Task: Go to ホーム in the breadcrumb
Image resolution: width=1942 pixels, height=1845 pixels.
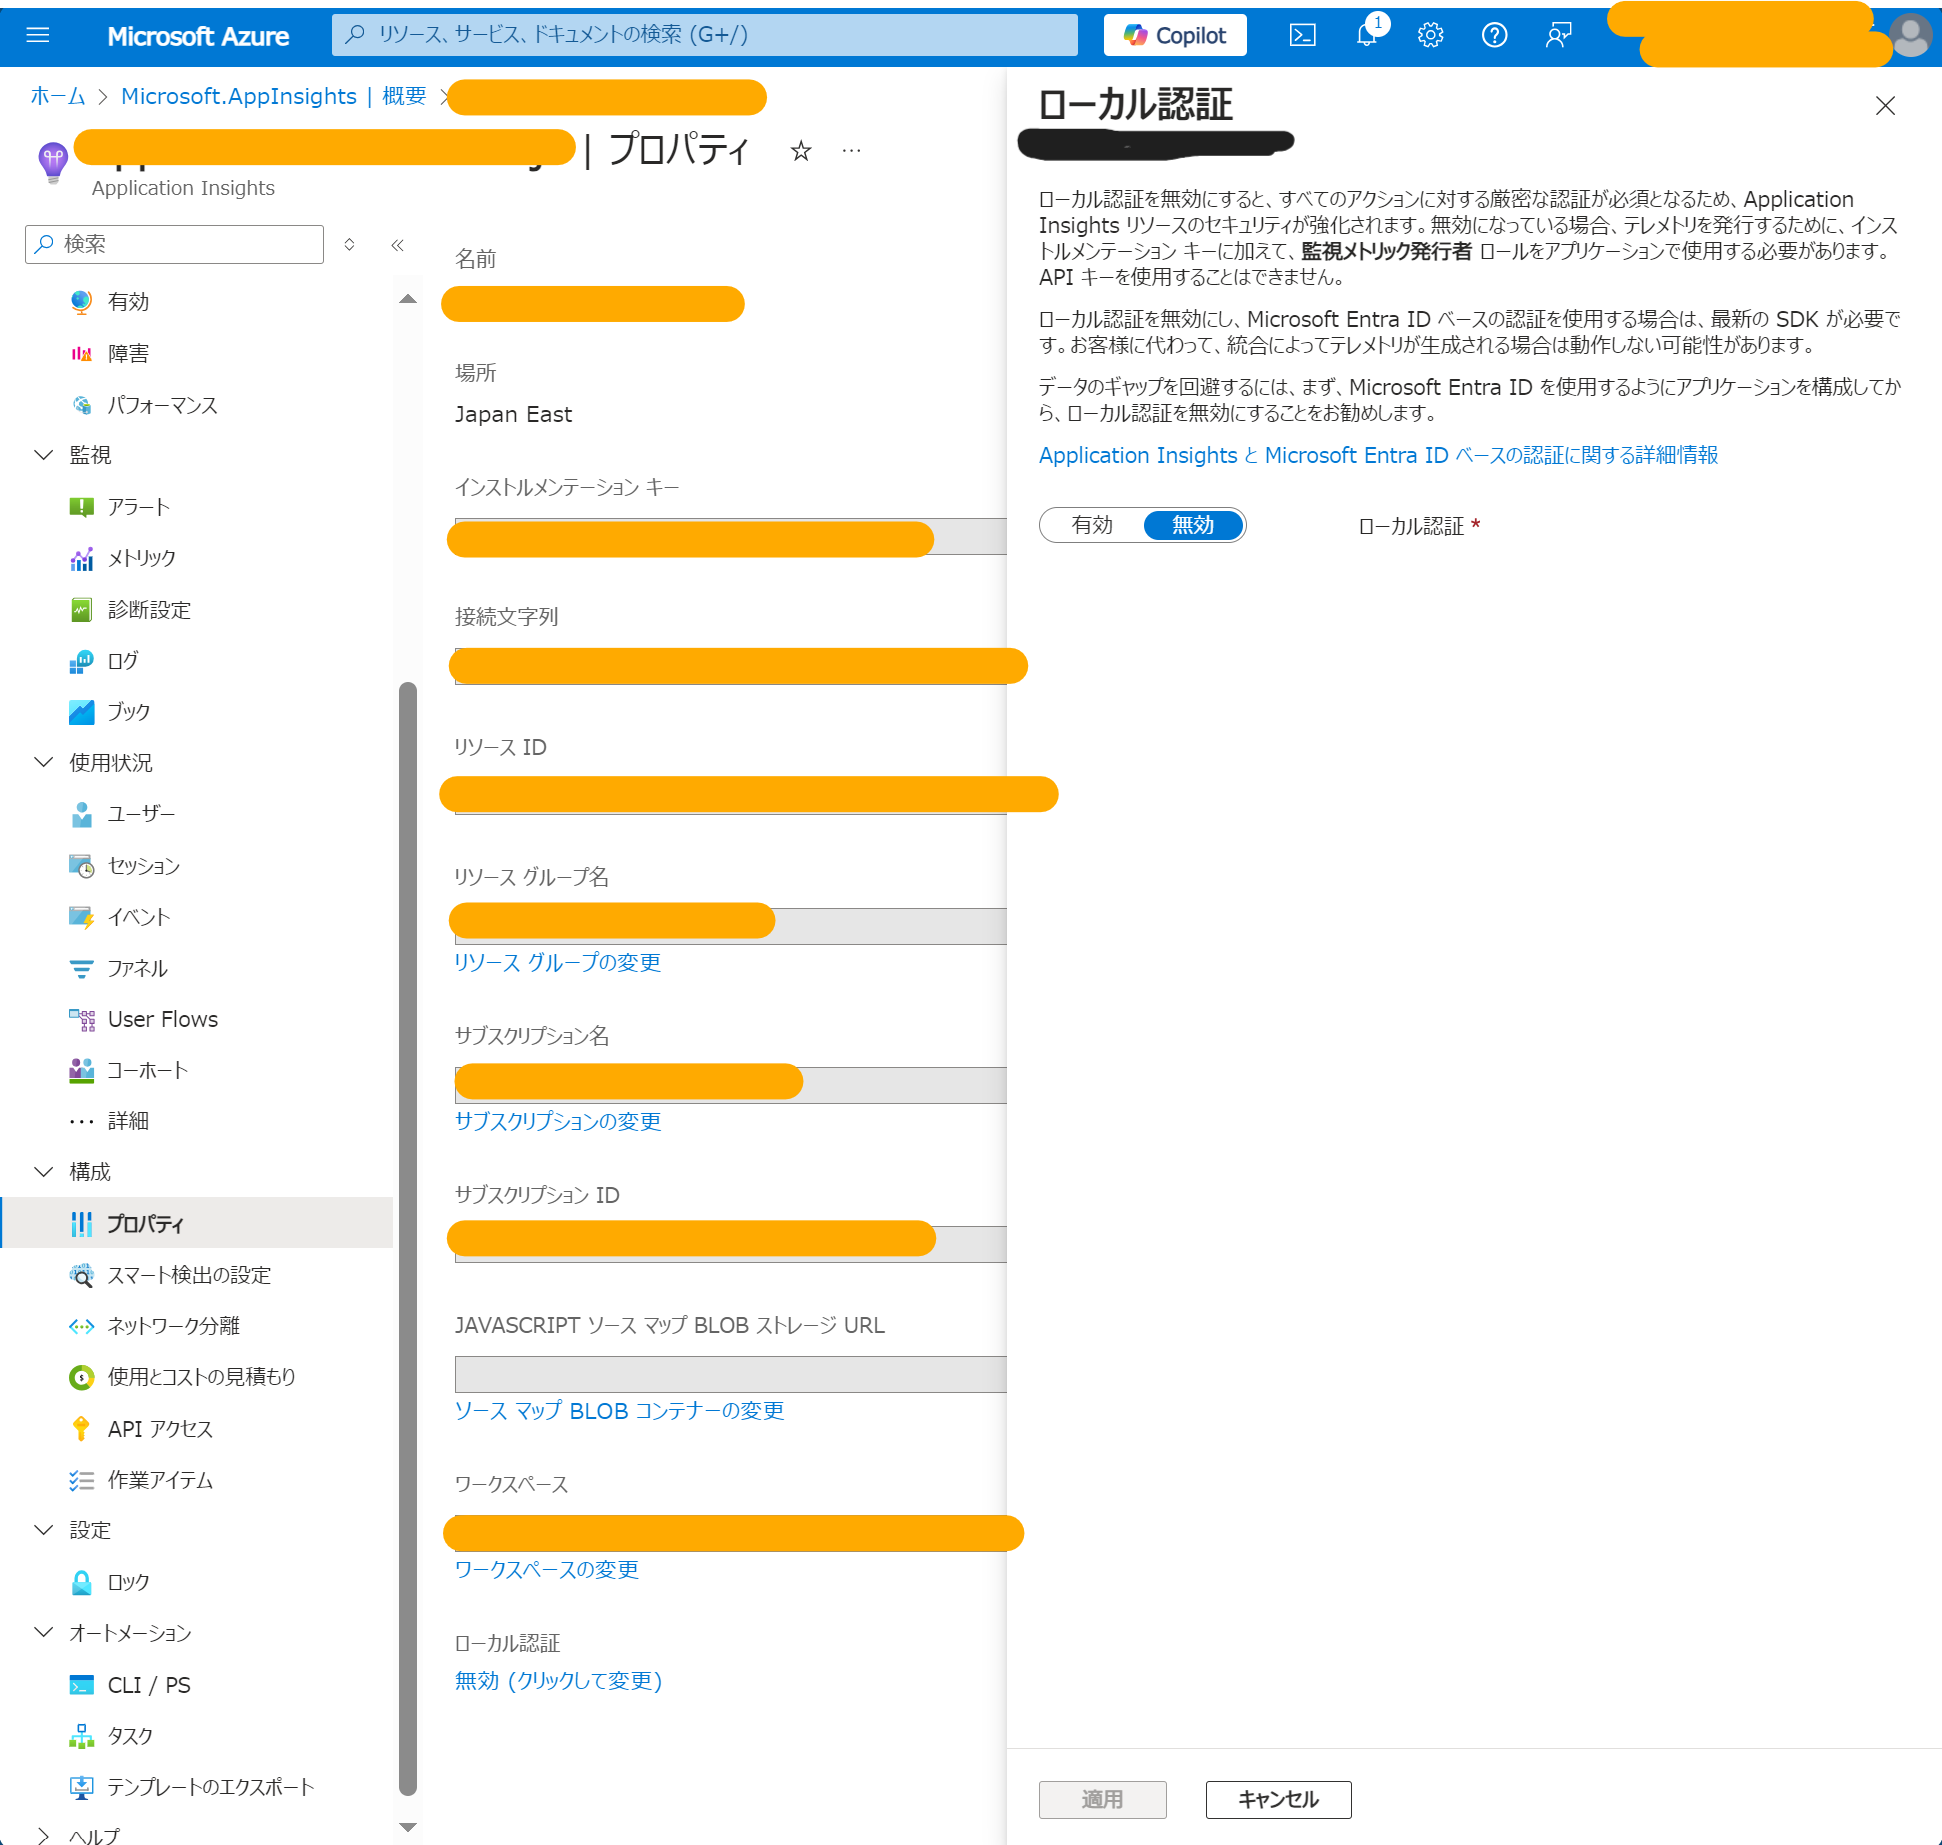Action: point(58,96)
